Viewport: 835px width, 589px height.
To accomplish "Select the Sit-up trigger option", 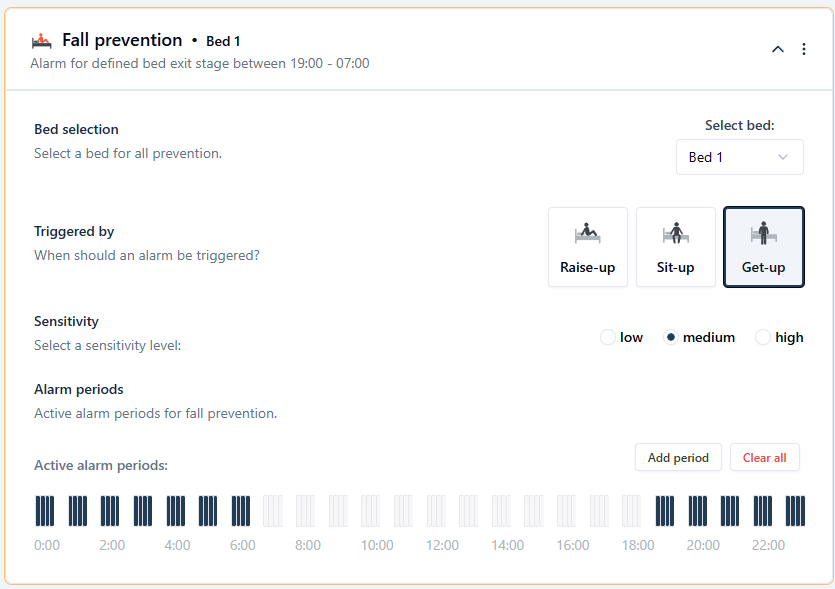I will (x=675, y=247).
